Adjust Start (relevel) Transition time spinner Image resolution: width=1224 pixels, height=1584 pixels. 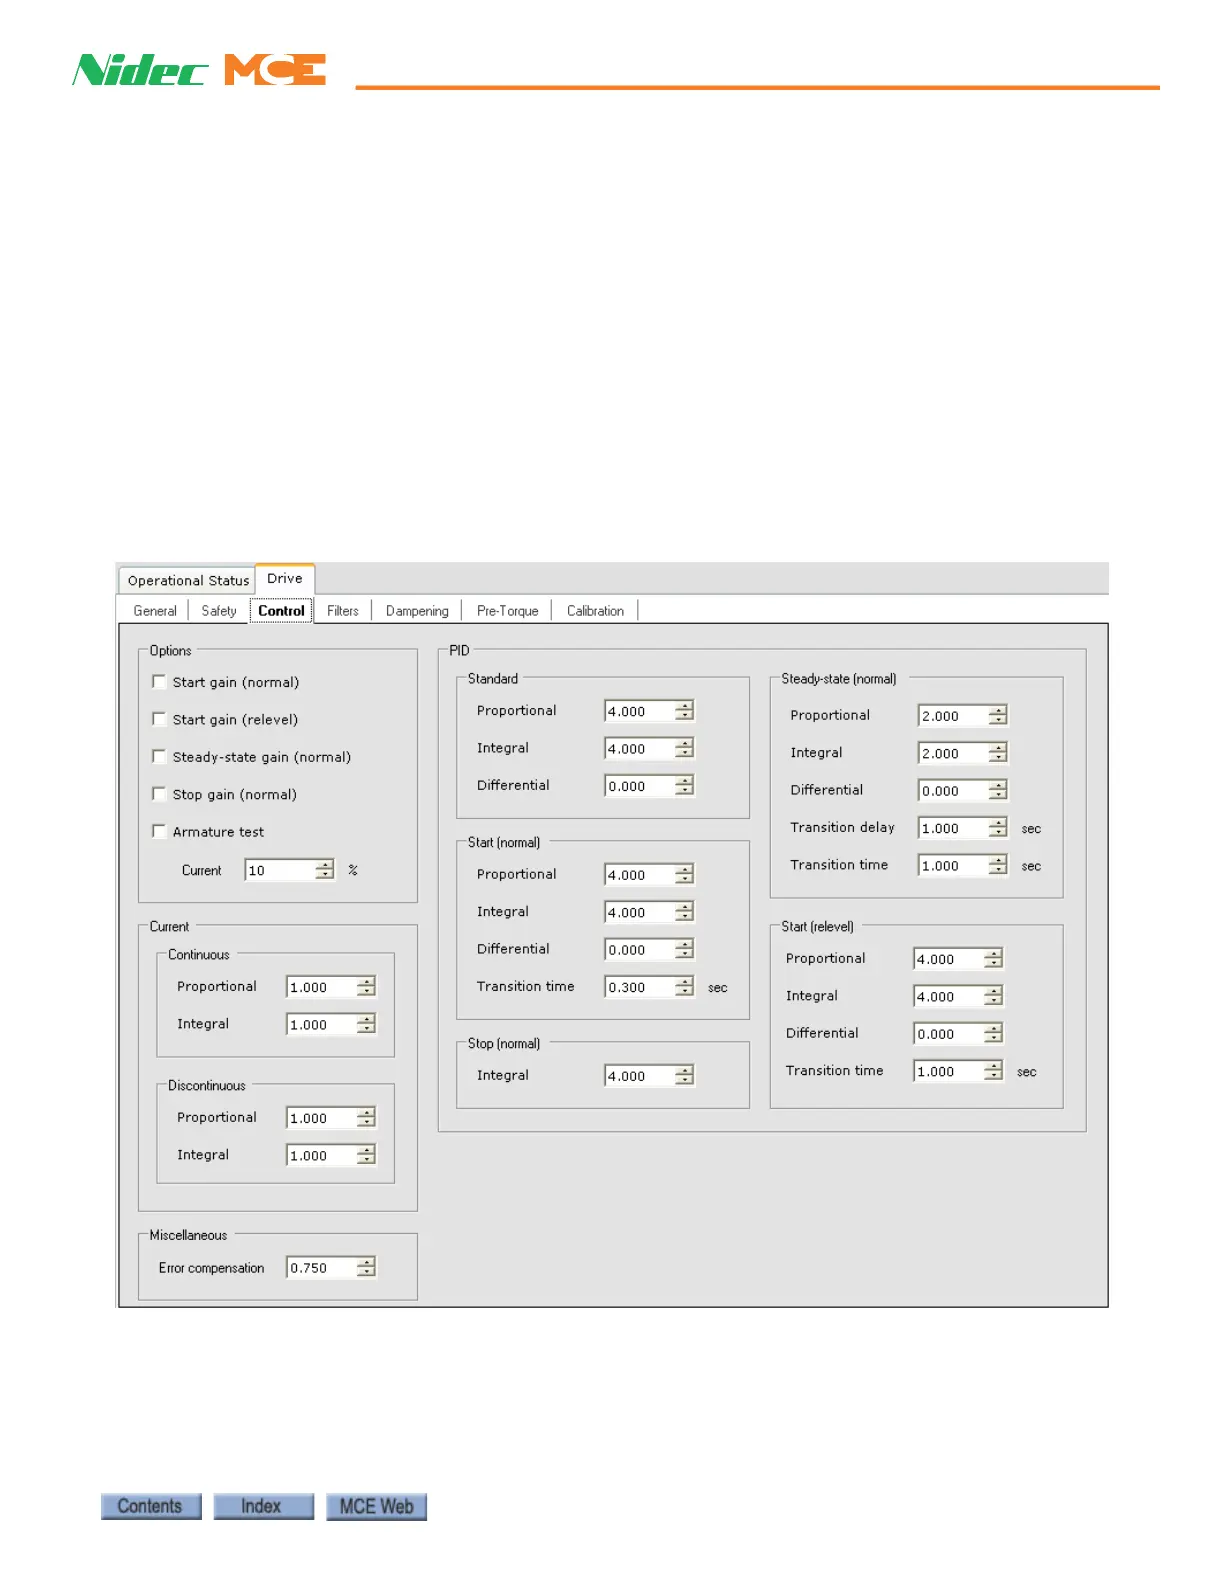(x=992, y=1071)
